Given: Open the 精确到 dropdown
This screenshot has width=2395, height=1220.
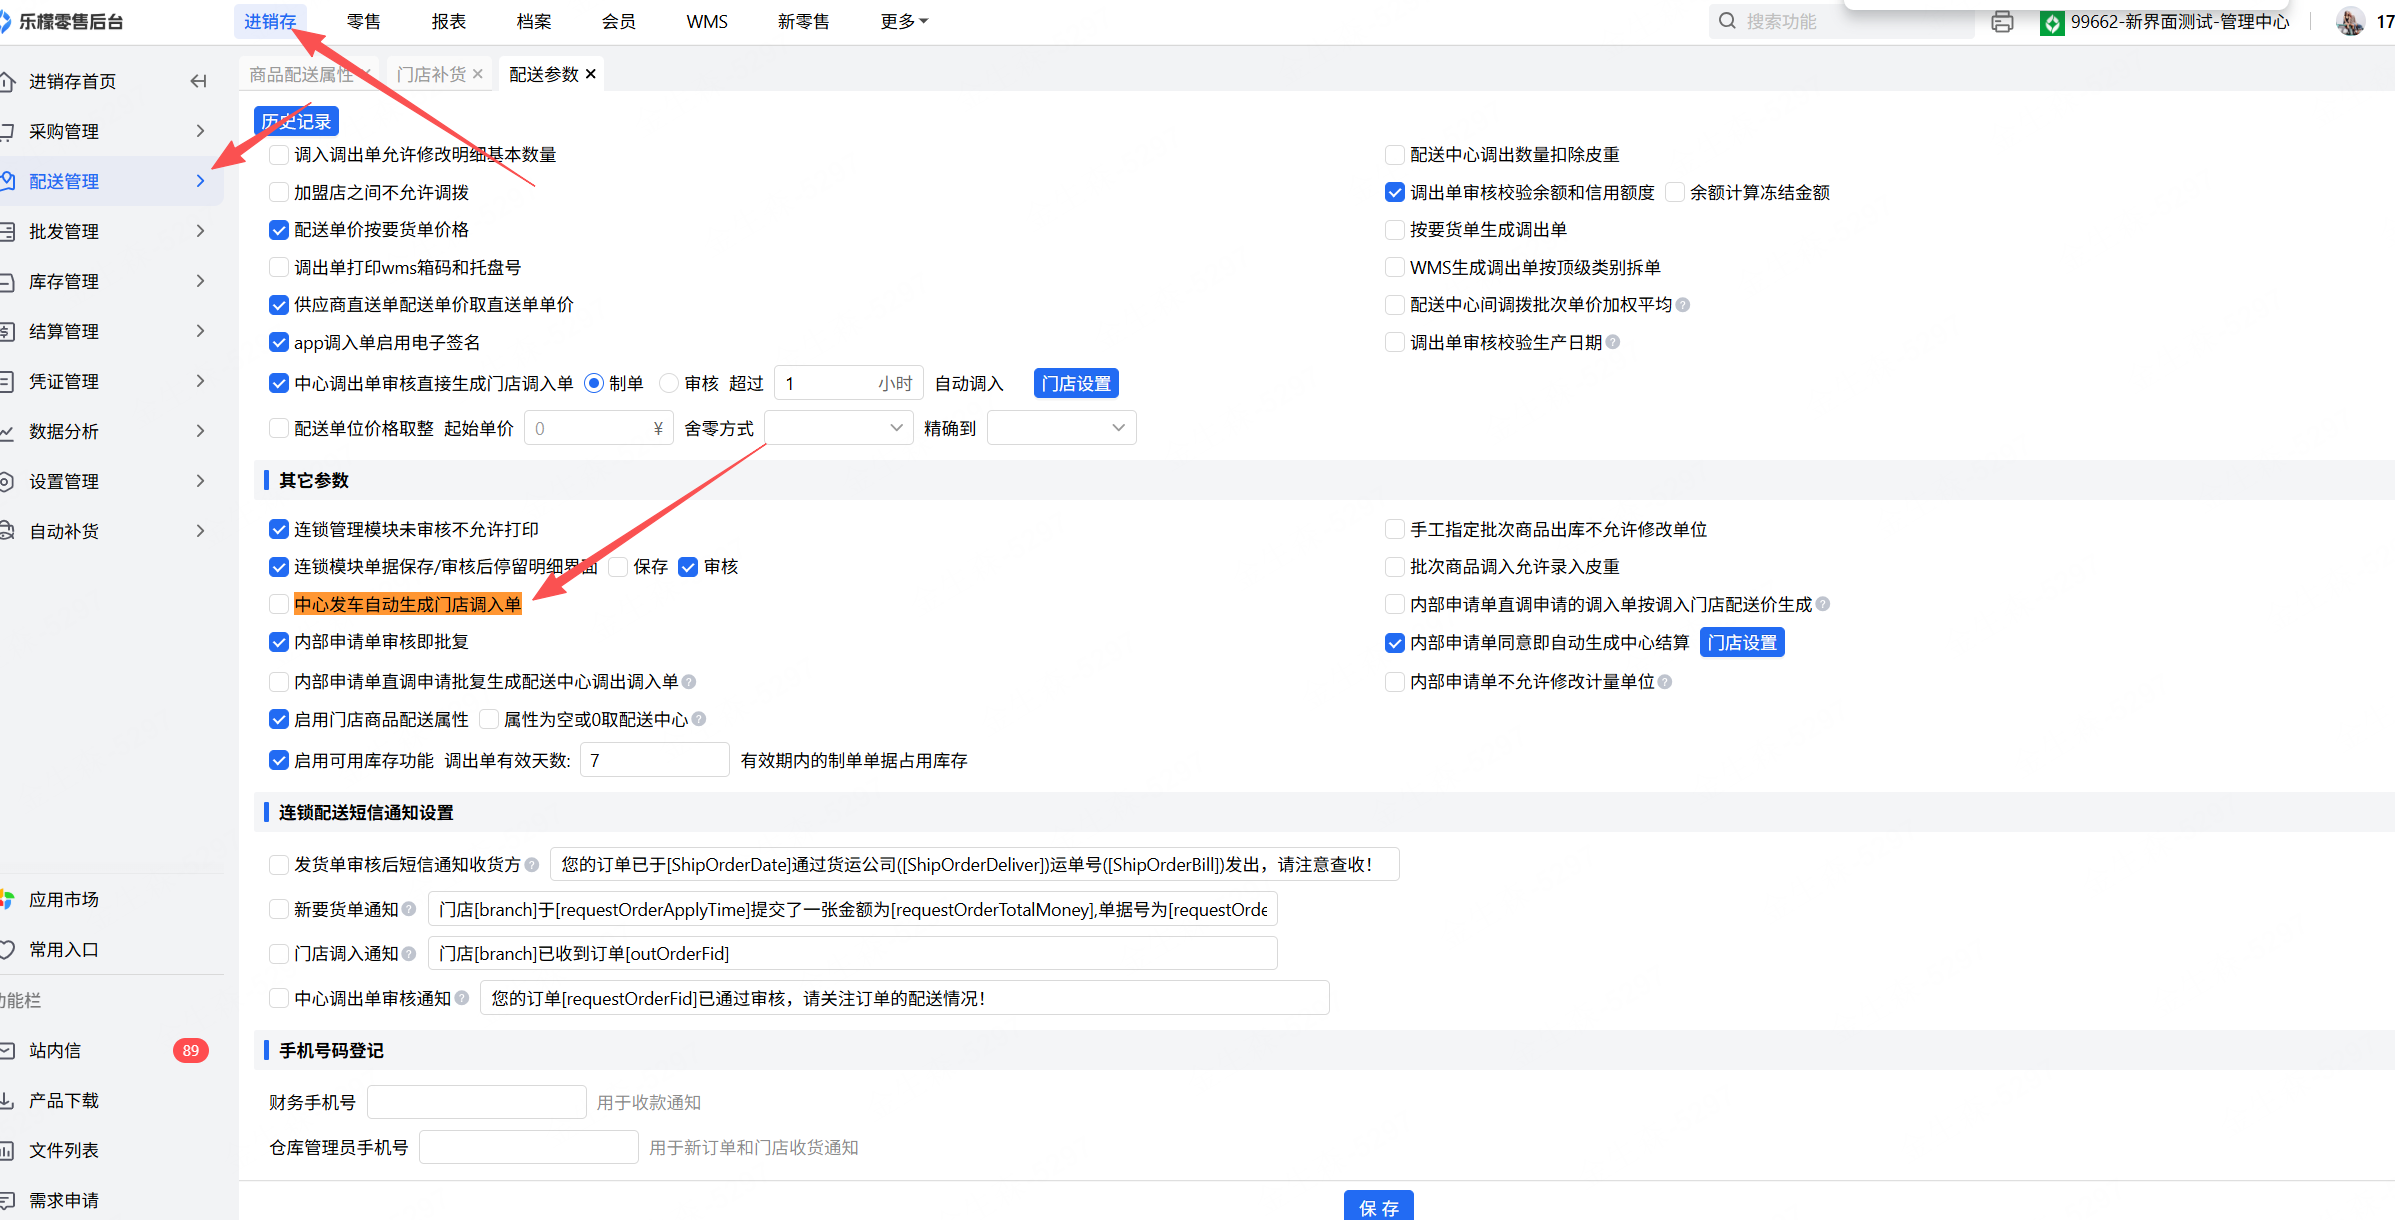Looking at the screenshot, I should pyautogui.click(x=1061, y=428).
